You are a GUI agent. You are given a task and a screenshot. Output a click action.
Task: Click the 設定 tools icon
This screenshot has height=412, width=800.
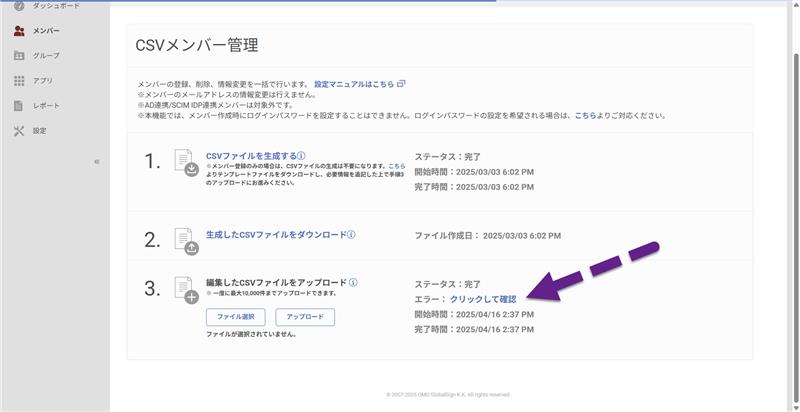[x=19, y=131]
